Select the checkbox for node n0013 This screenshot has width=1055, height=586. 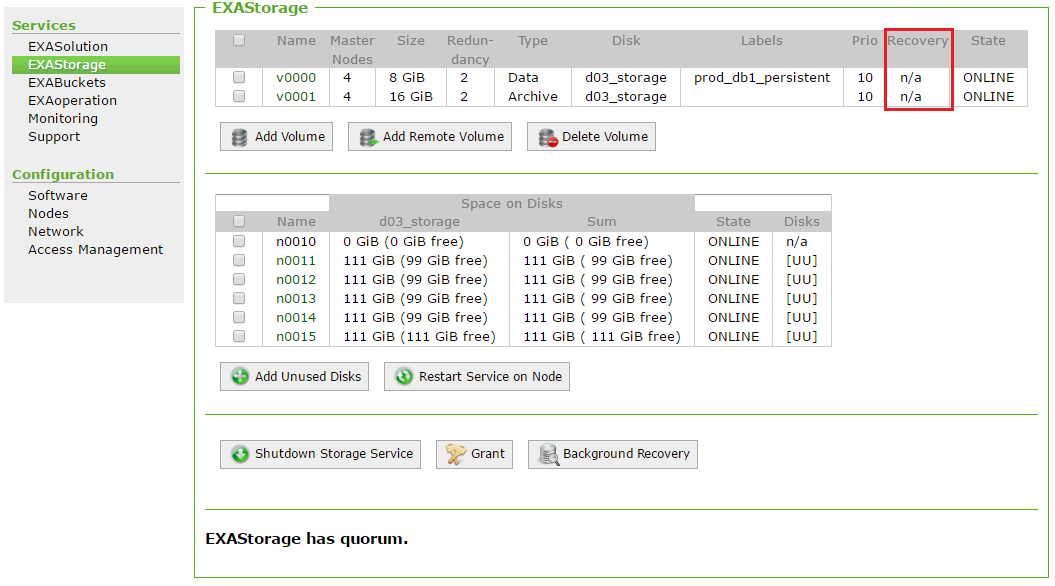coord(239,298)
